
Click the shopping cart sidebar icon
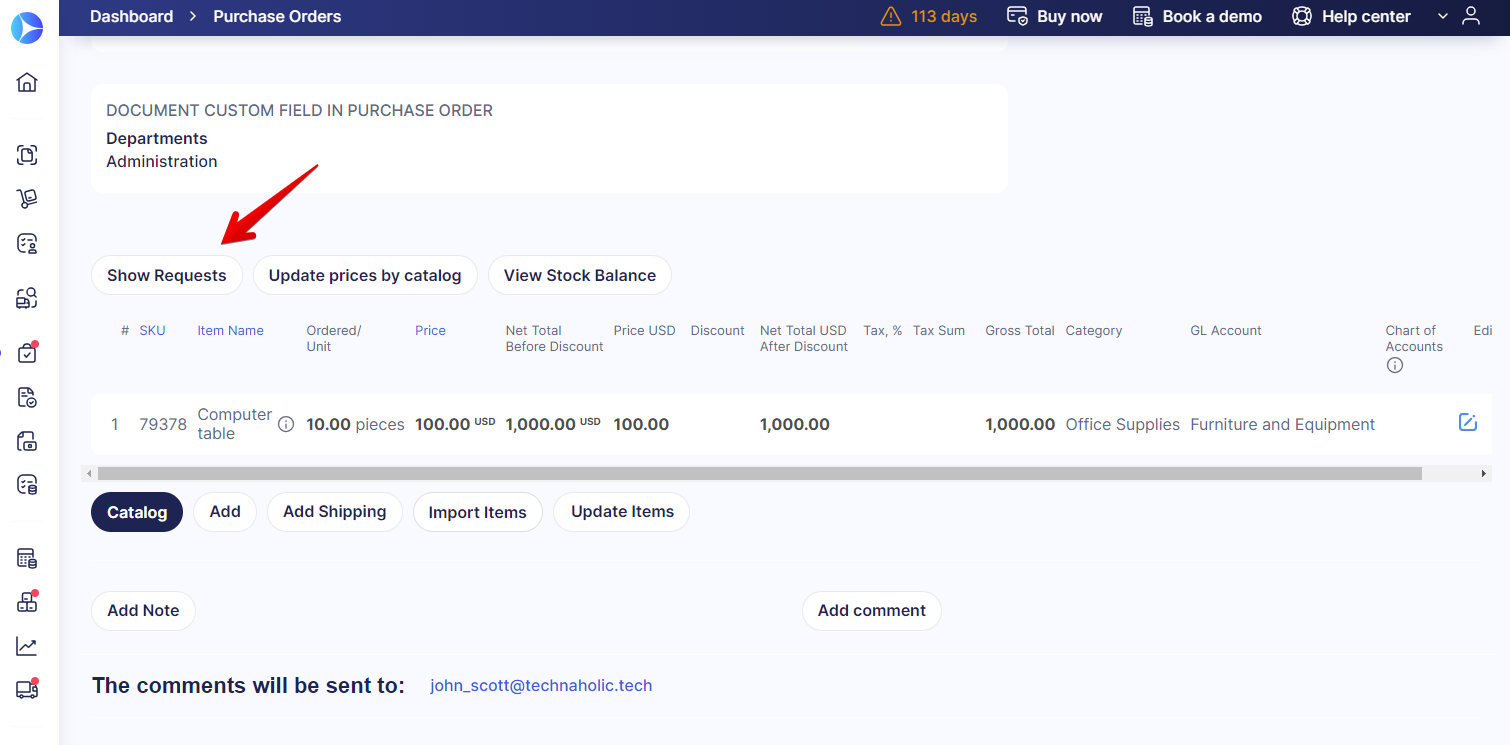(27, 199)
